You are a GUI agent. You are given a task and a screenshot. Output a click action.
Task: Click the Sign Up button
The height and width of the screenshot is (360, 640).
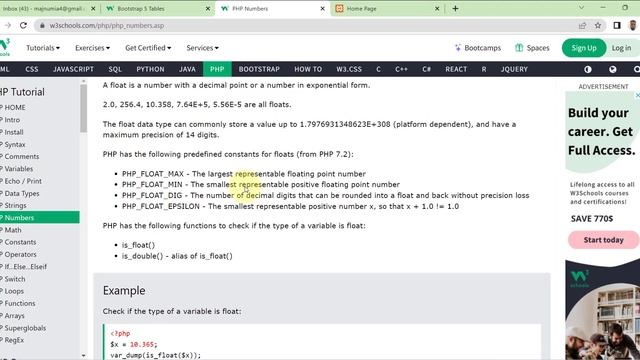(x=584, y=48)
